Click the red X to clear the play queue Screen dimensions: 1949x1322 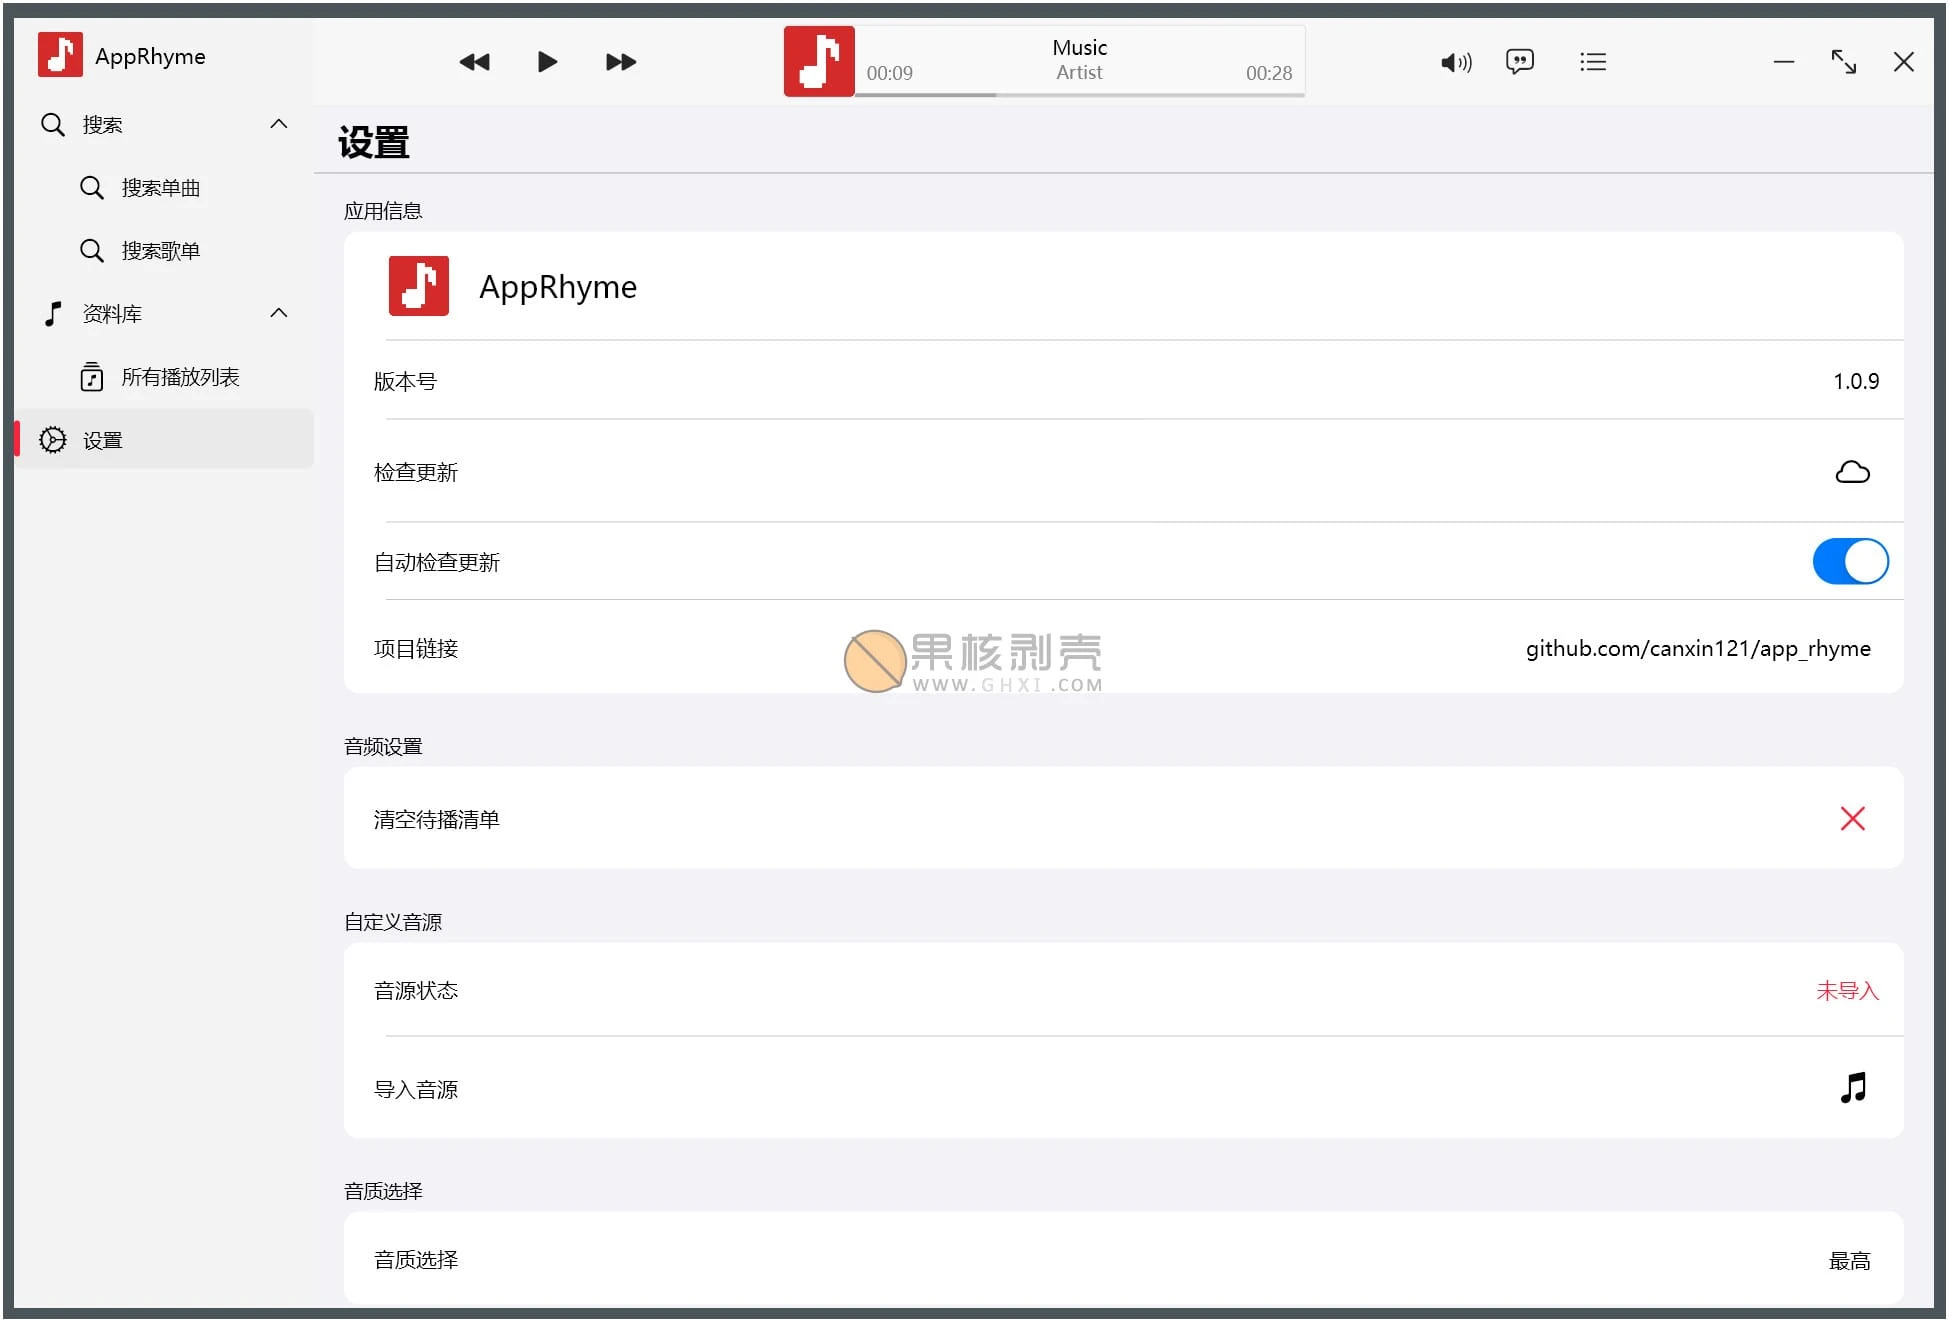click(x=1853, y=818)
